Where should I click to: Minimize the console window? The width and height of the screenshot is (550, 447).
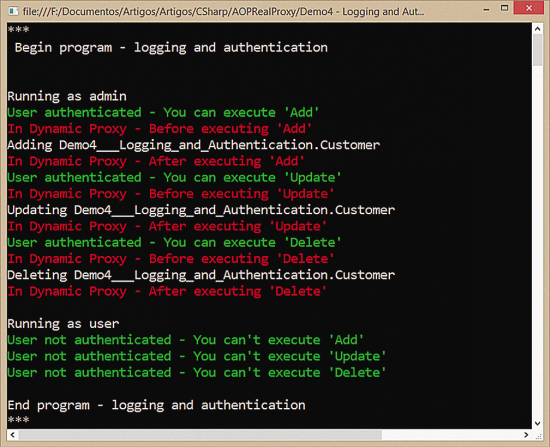pos(486,9)
